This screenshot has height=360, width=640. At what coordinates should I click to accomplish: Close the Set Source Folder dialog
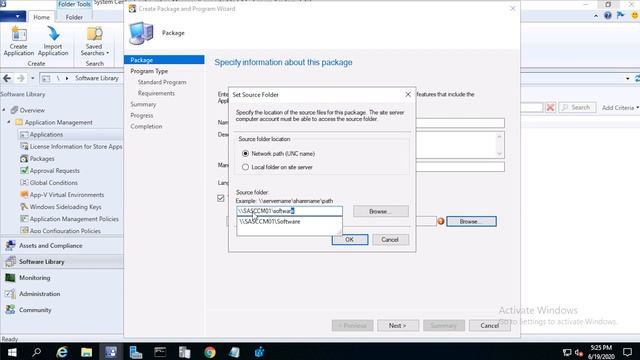[408, 94]
